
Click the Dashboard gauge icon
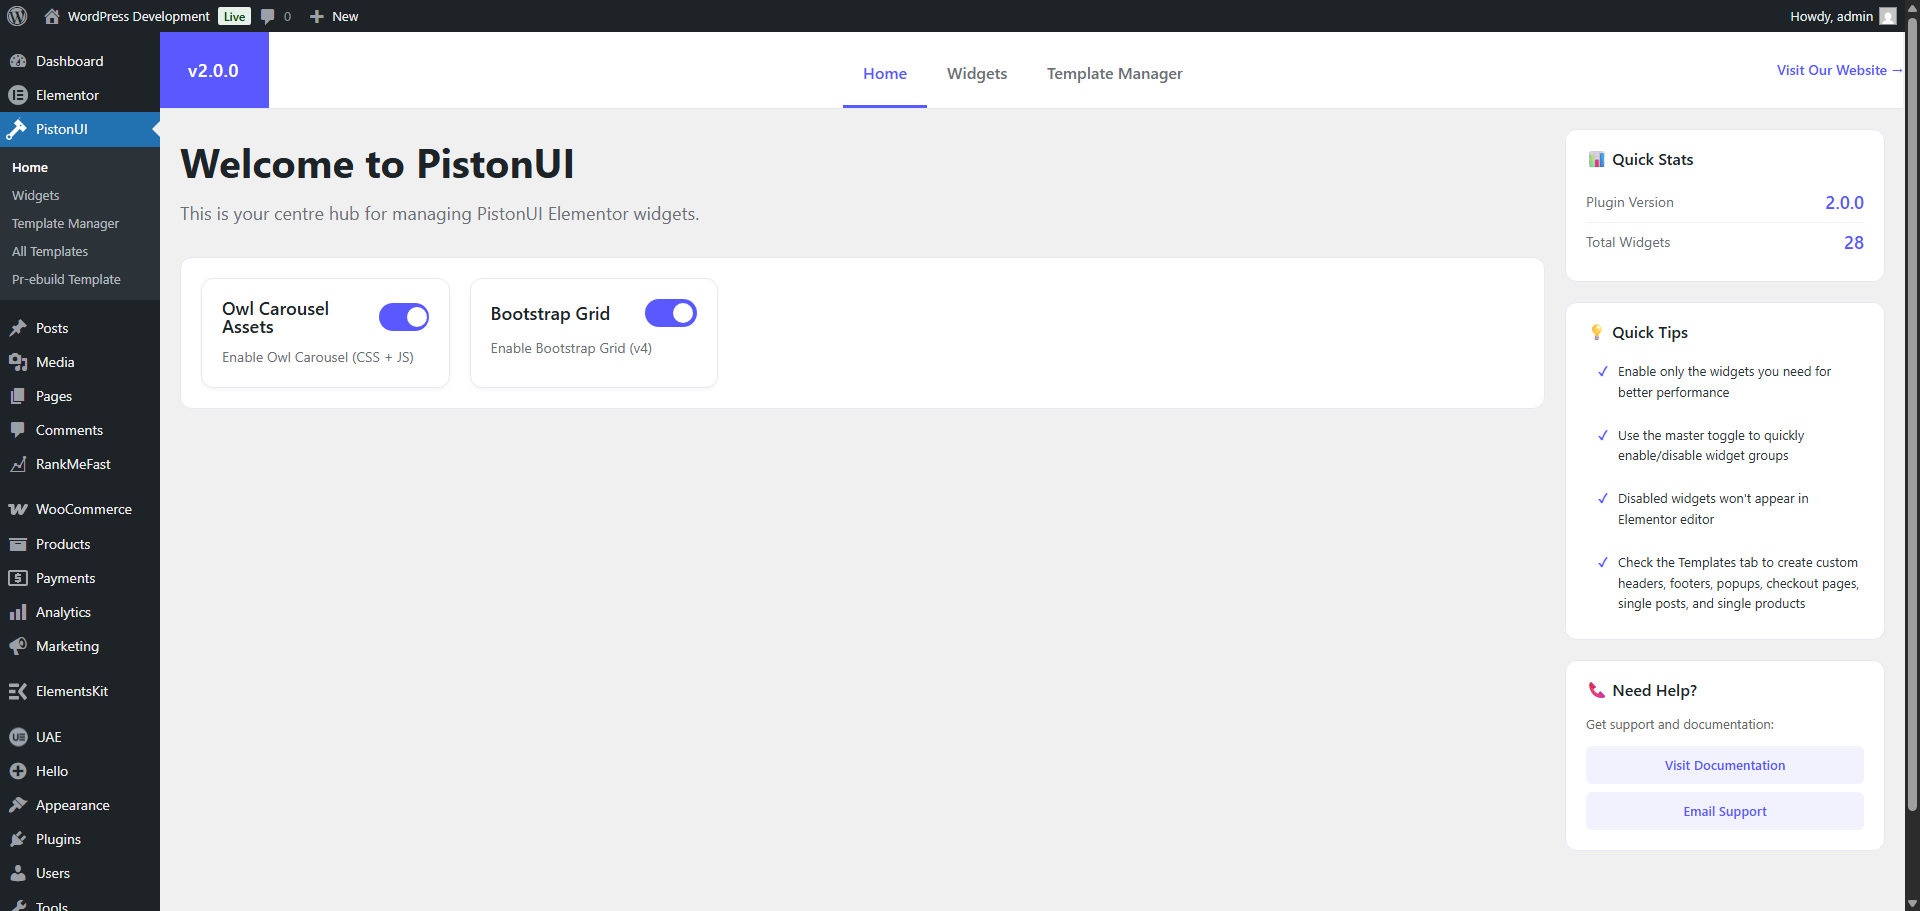click(x=18, y=61)
